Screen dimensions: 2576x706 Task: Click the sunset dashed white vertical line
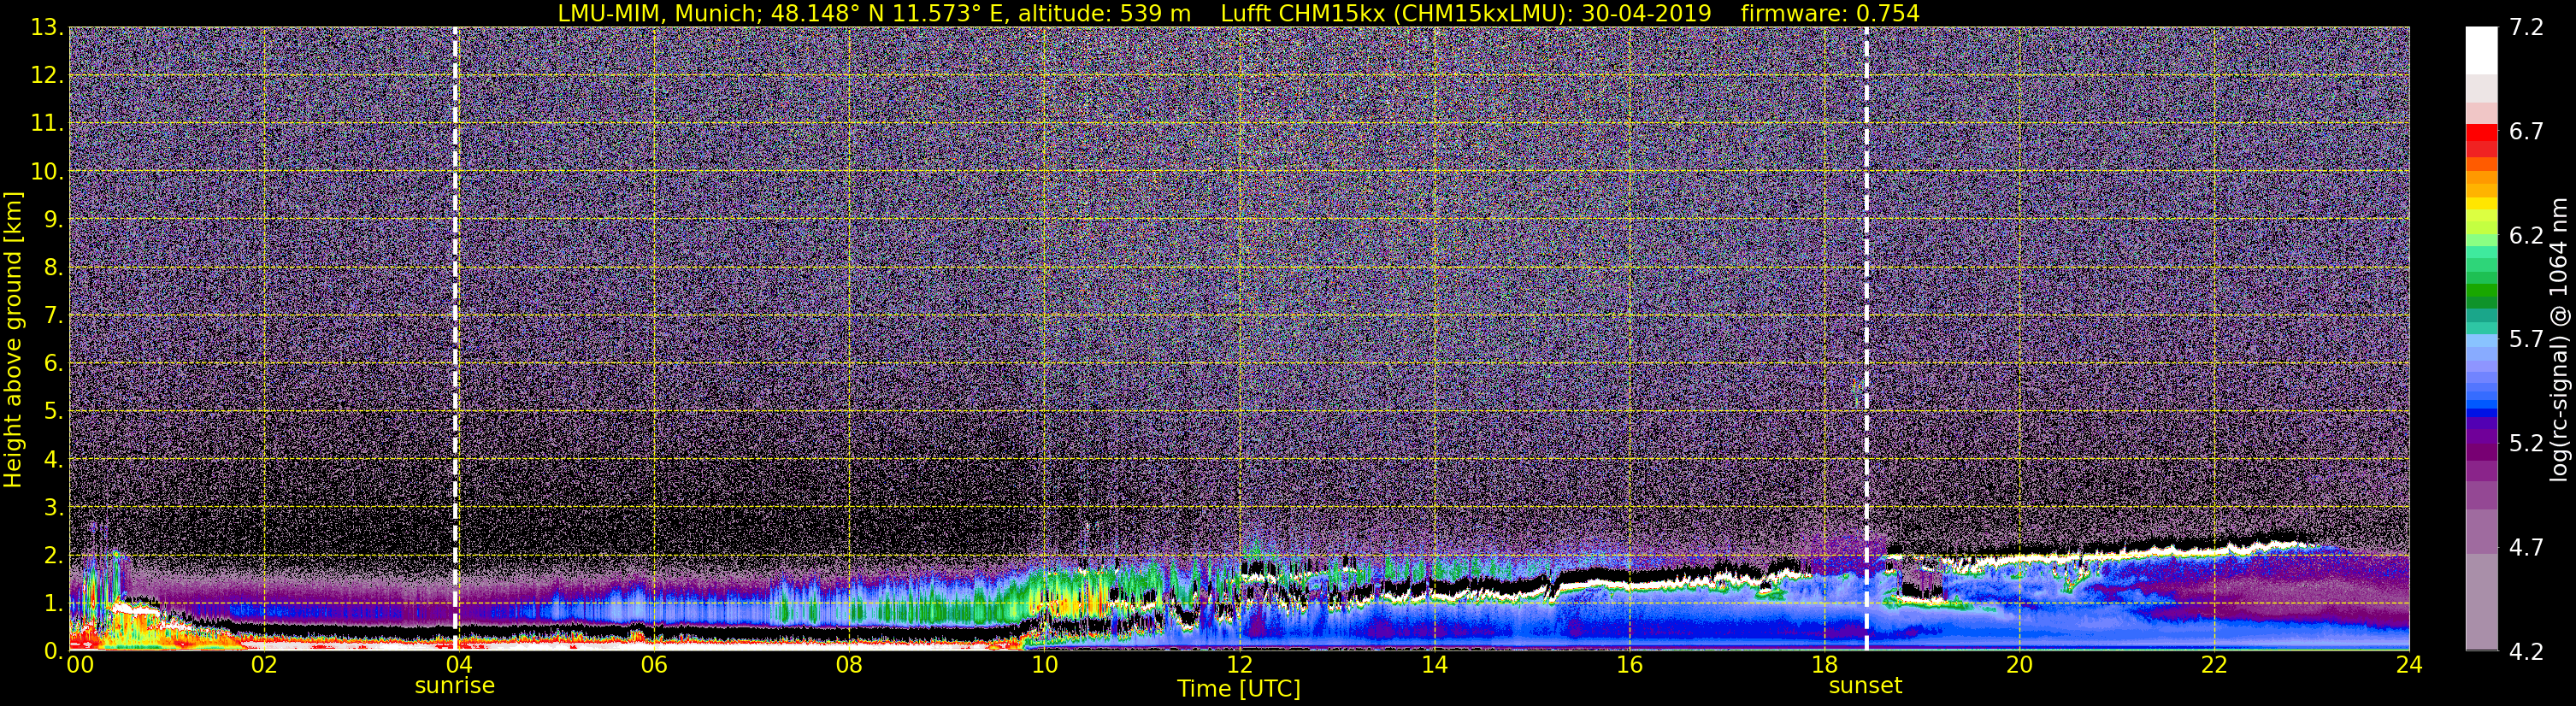click(1866, 338)
